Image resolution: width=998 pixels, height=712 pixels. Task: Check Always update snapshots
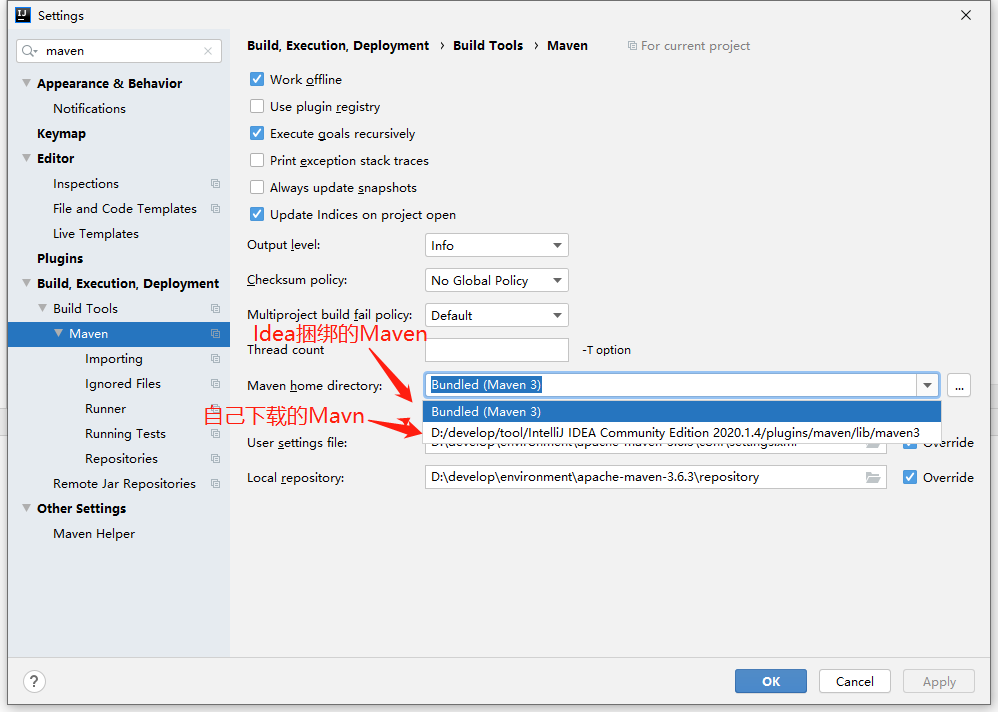257,188
